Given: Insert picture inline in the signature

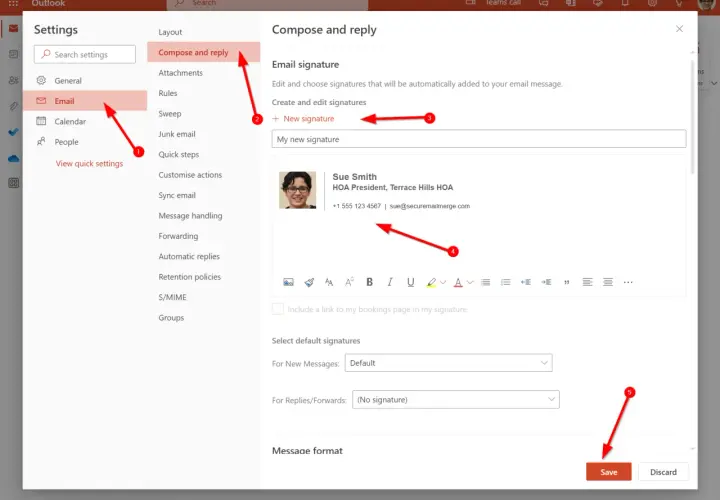Looking at the screenshot, I should pyautogui.click(x=288, y=282).
